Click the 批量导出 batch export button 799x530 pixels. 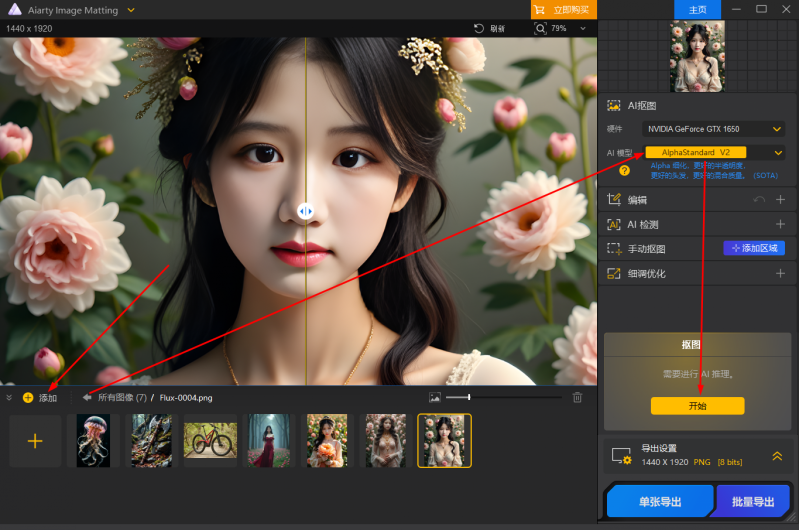click(753, 501)
